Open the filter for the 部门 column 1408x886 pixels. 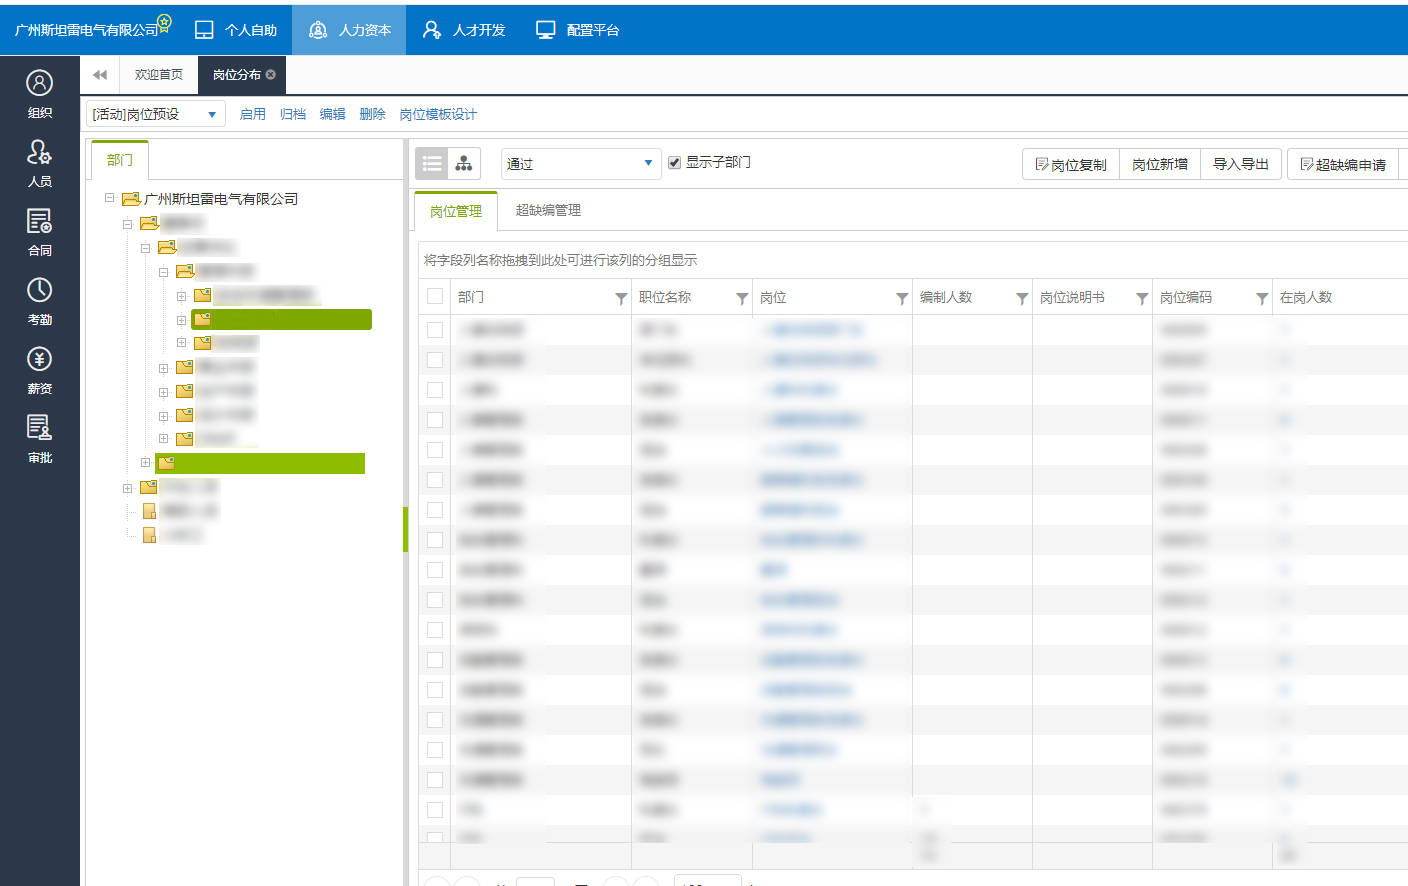point(621,298)
